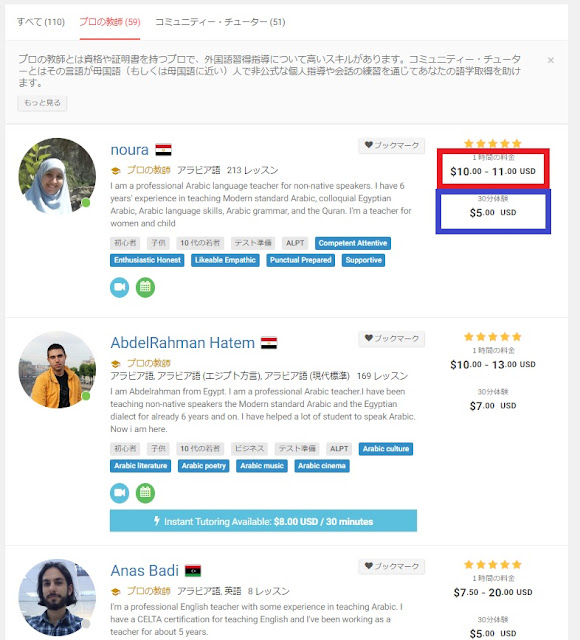Click the Likeable Empathic tag
The image size is (580, 640).
point(225,260)
